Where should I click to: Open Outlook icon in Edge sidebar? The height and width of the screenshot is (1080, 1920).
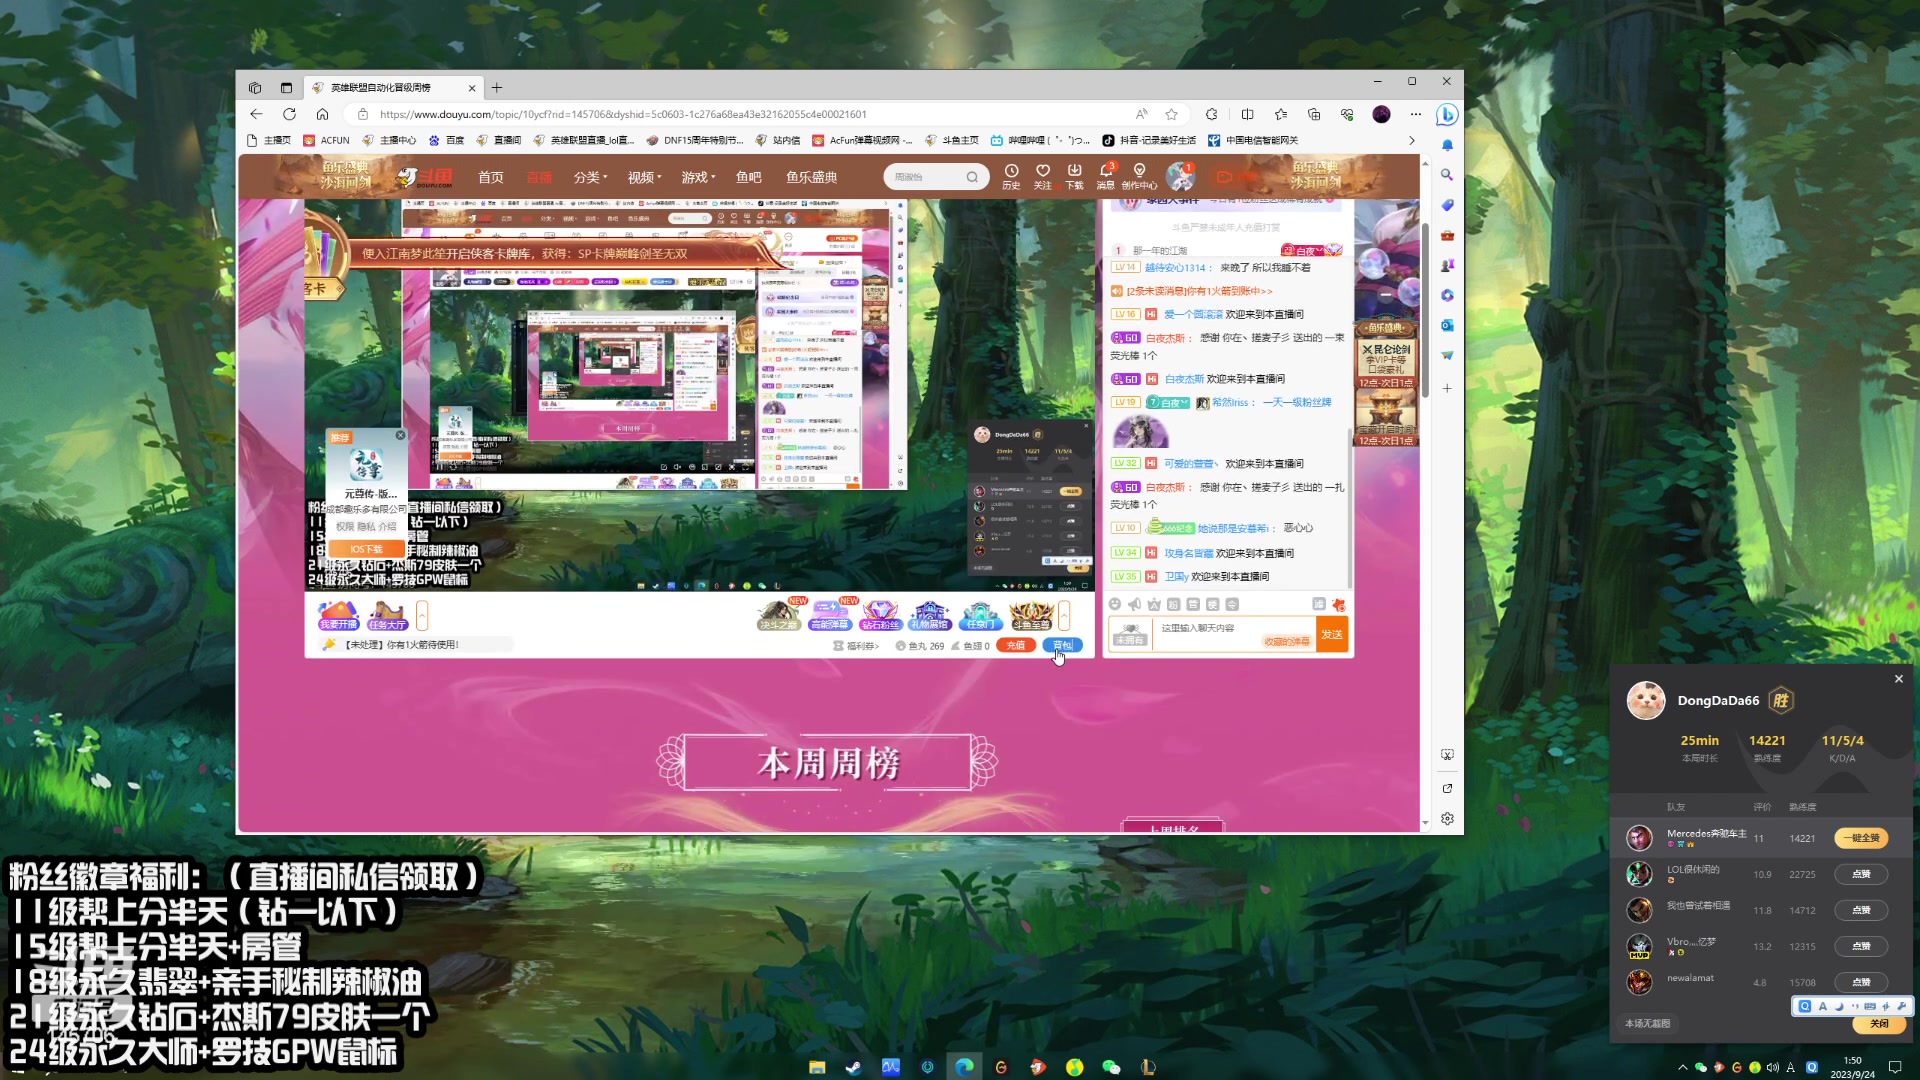[1447, 325]
